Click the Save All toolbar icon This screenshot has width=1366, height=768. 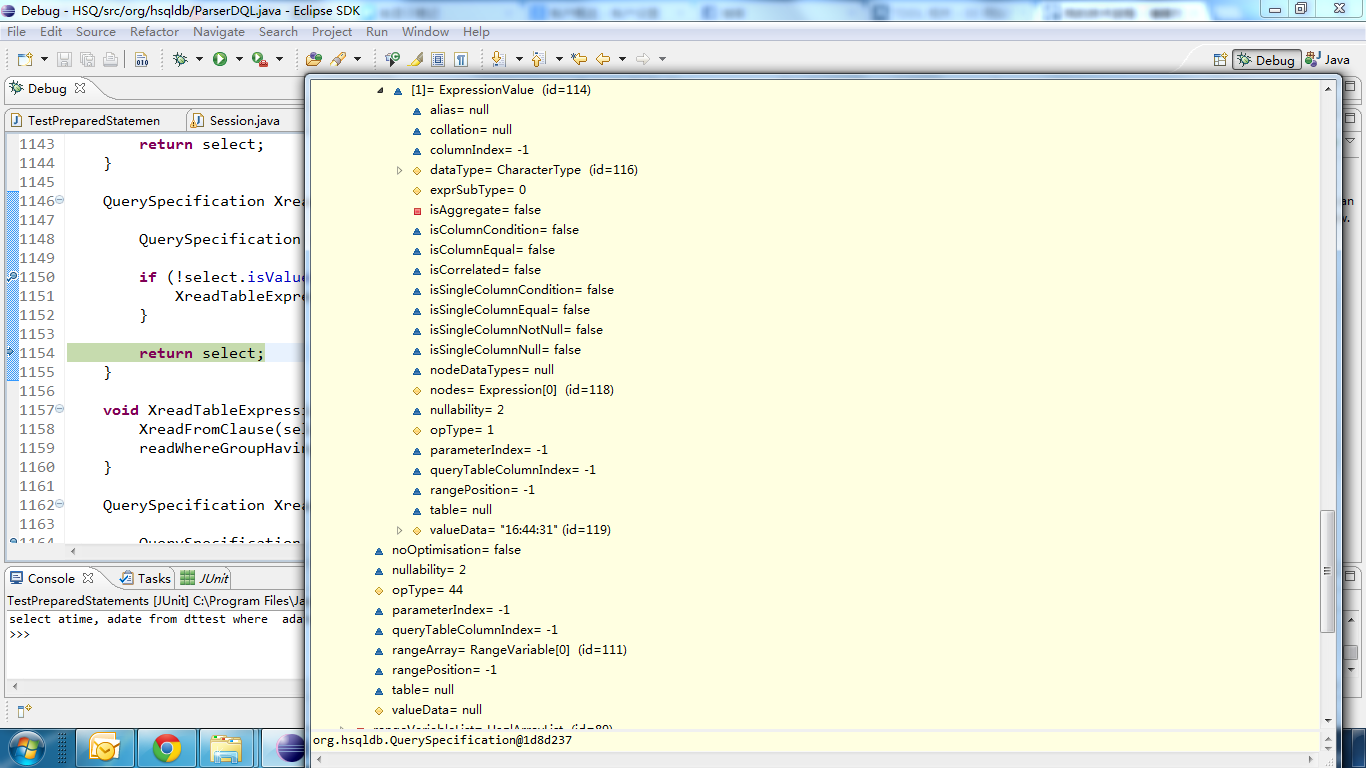[87, 60]
